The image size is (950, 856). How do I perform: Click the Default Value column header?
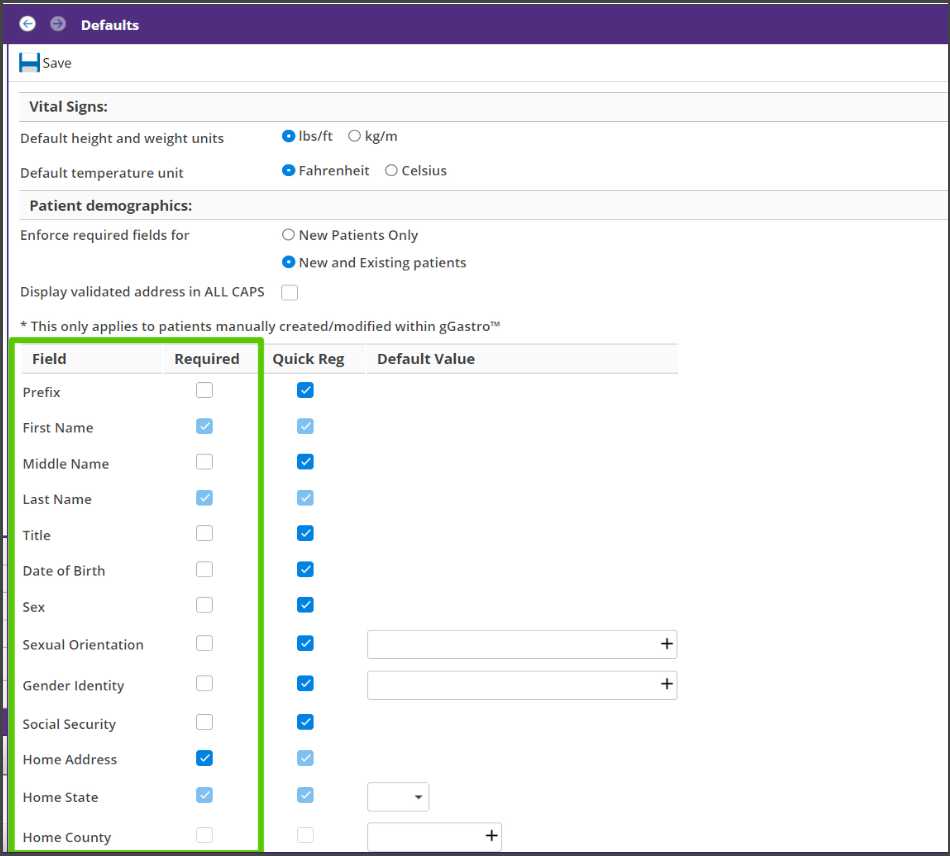(426, 359)
